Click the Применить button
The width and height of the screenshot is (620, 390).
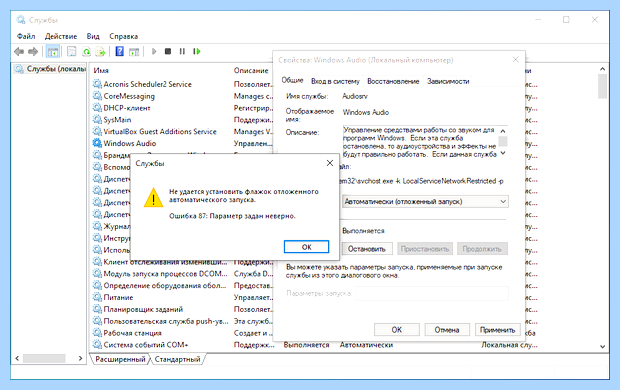[x=497, y=330]
